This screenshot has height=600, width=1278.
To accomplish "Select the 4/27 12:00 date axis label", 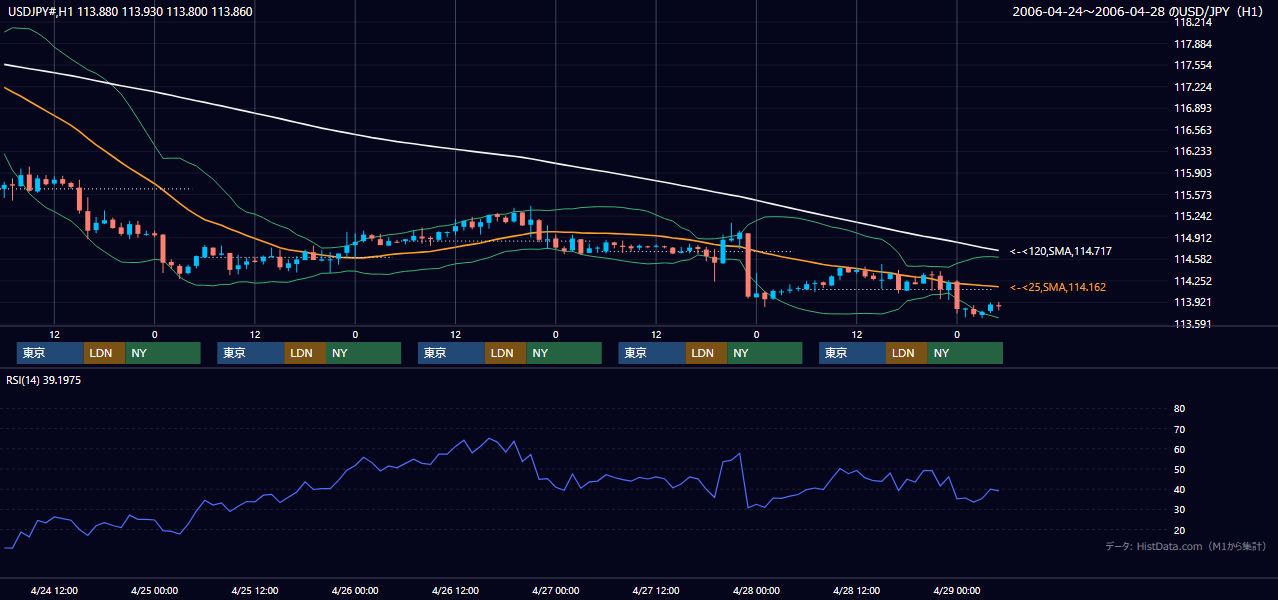I will (656, 590).
